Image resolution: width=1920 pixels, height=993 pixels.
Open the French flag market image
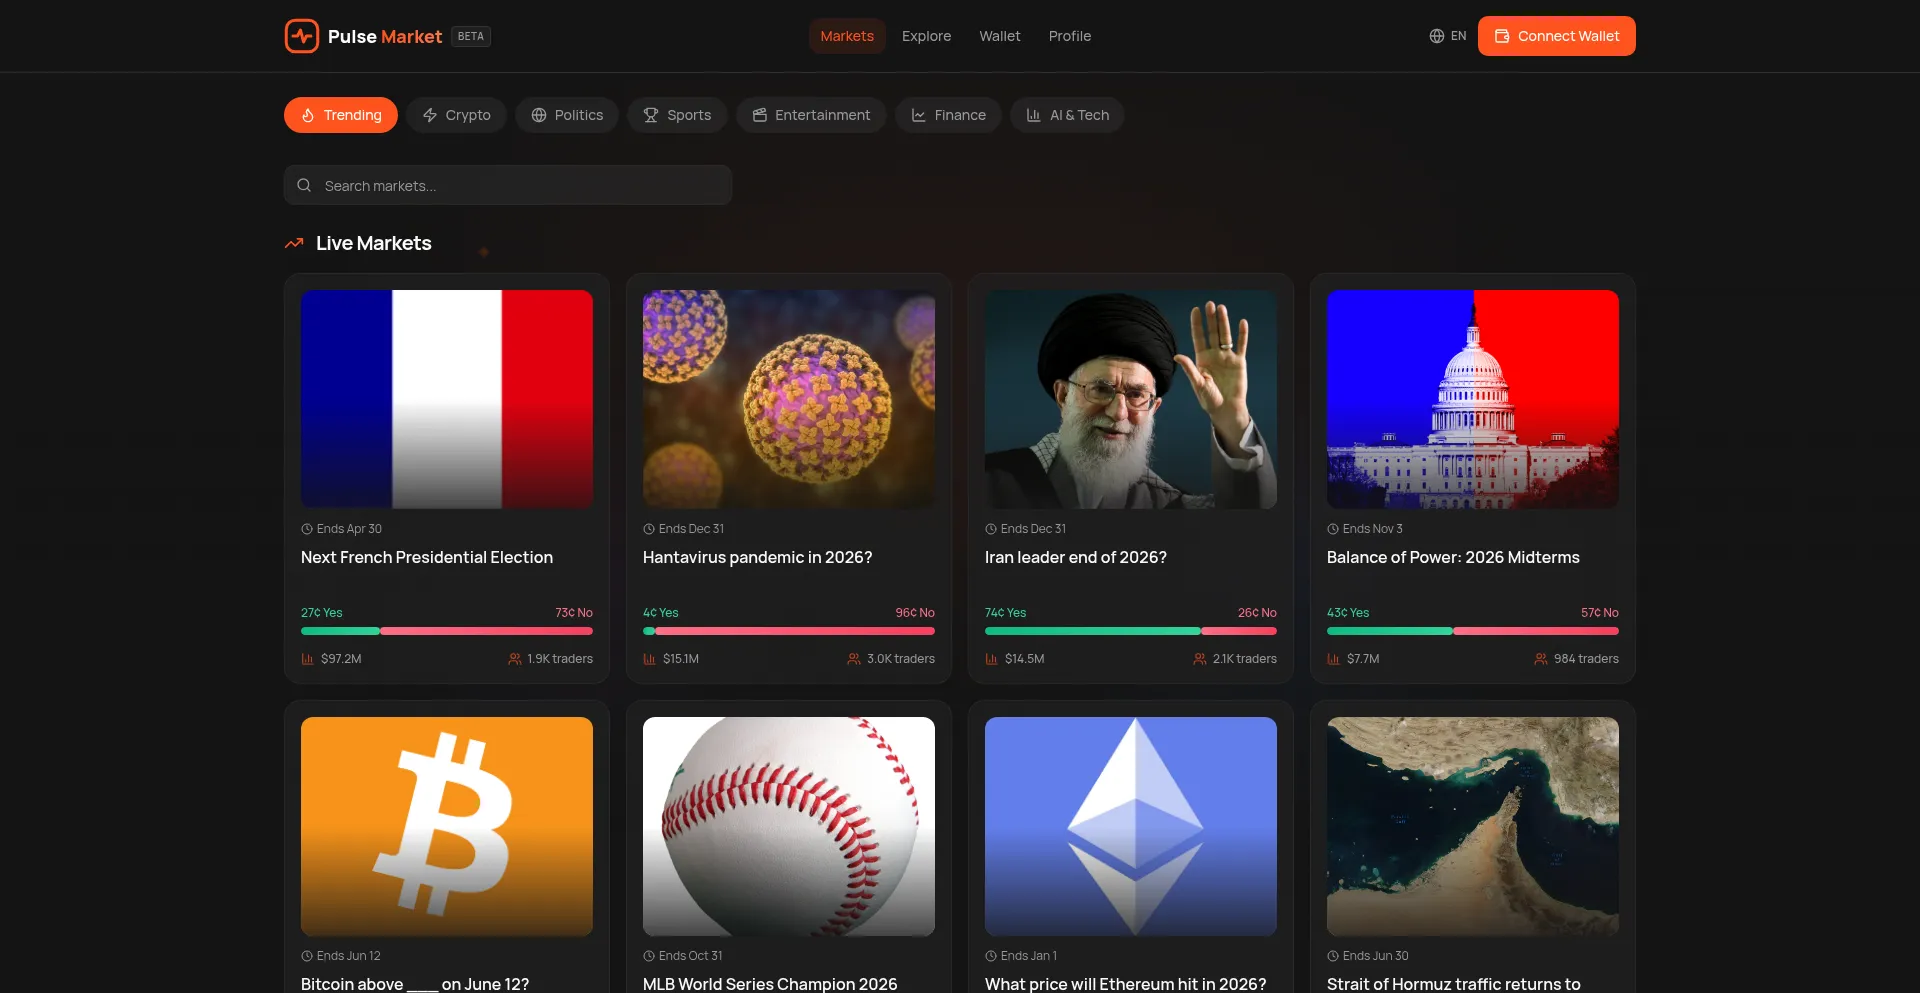447,399
